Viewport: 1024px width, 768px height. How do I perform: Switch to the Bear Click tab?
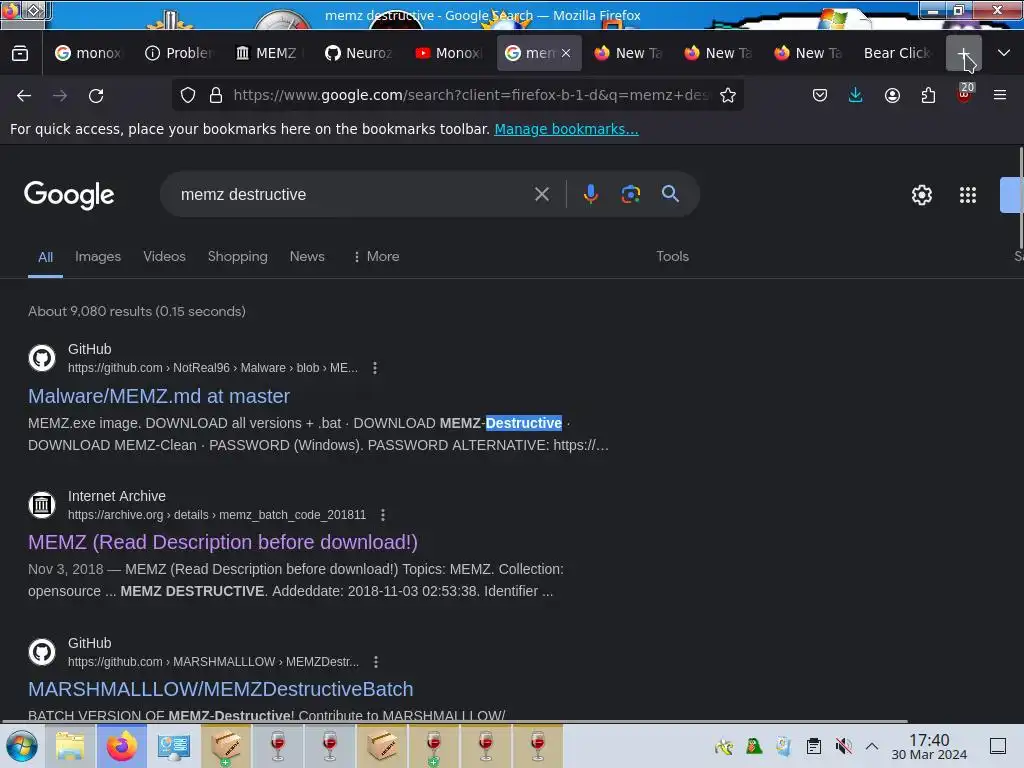coord(899,53)
